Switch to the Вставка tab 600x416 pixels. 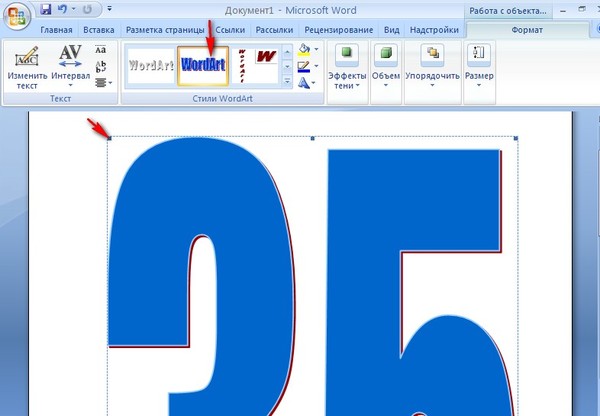[x=99, y=30]
